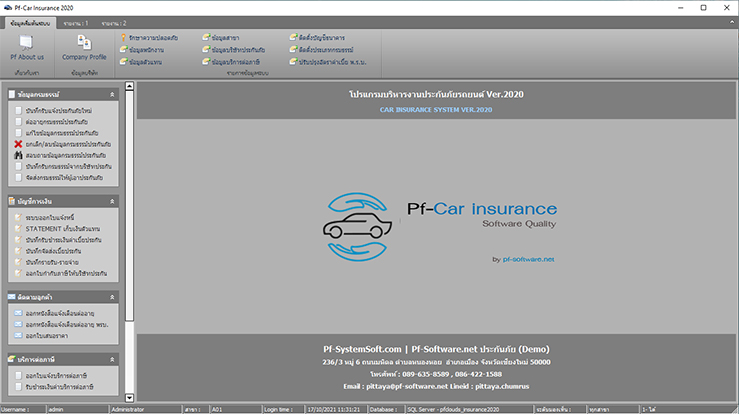Screen dimensions: 739x414
Task: Collapse the บริการต่อภาษี panel chevron
Action: click(x=112, y=359)
